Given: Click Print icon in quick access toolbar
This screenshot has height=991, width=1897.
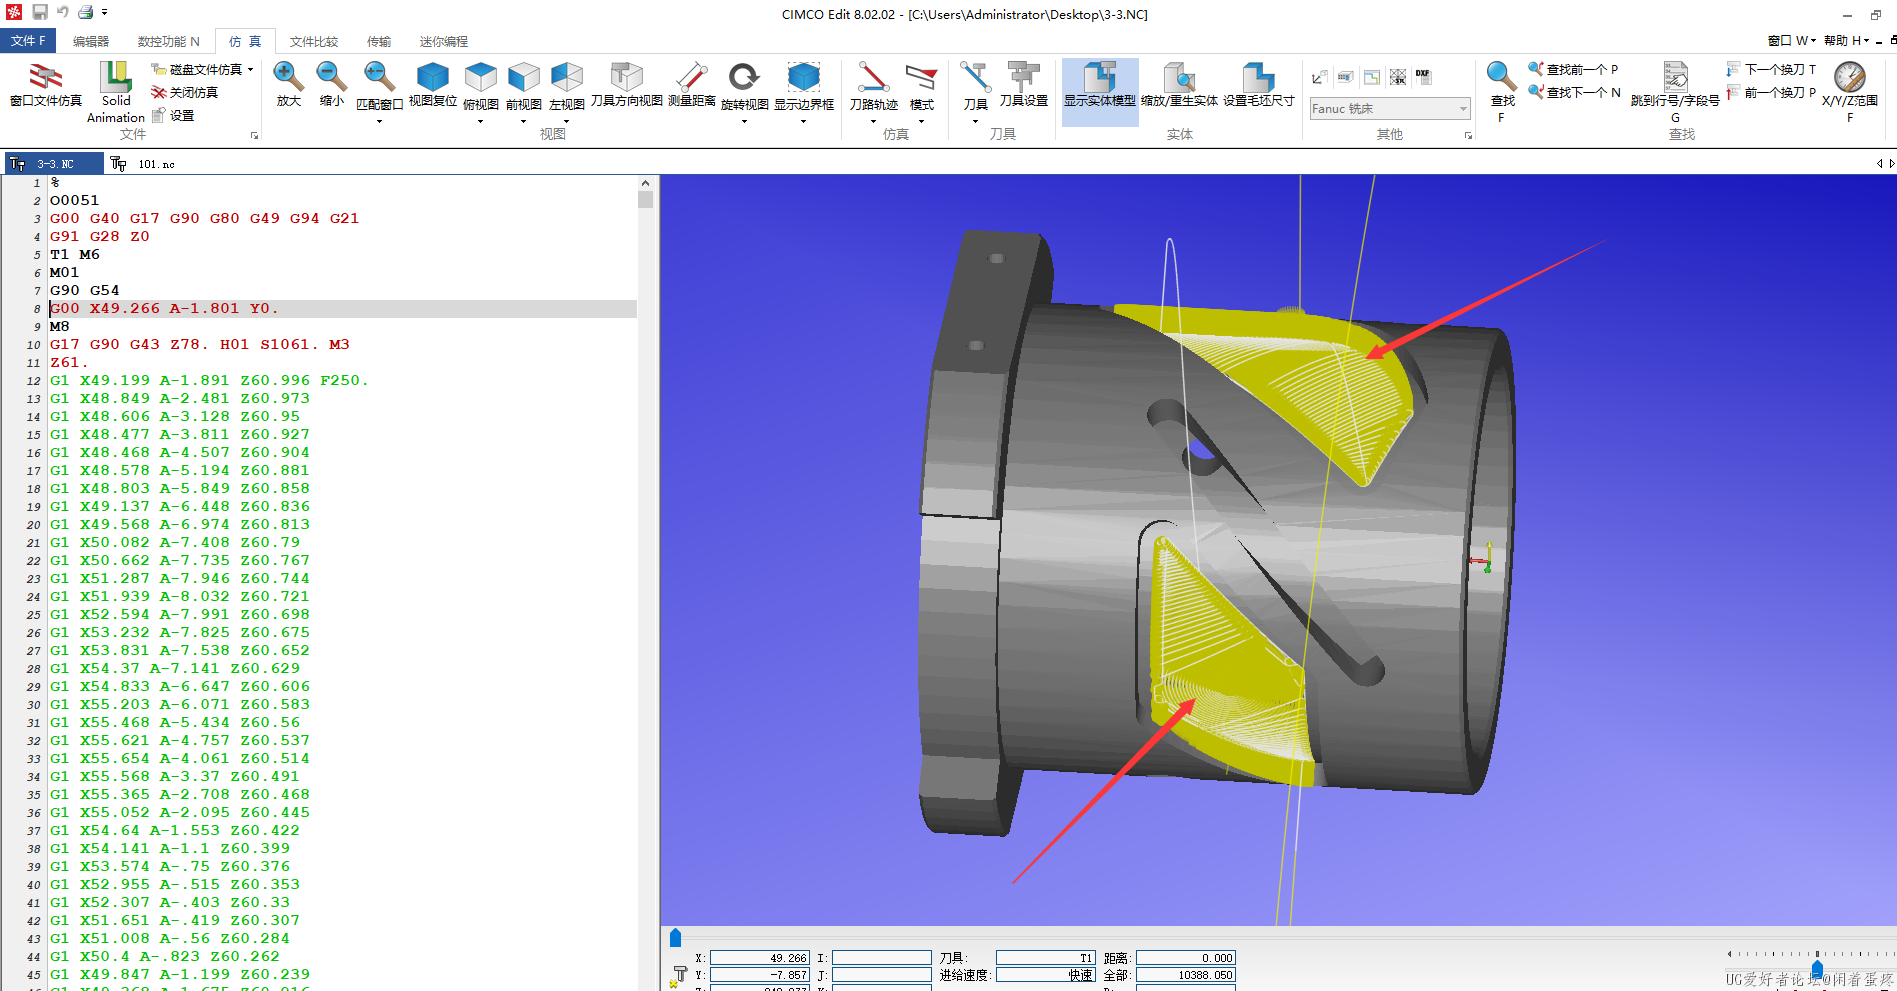Looking at the screenshot, I should coord(86,12).
